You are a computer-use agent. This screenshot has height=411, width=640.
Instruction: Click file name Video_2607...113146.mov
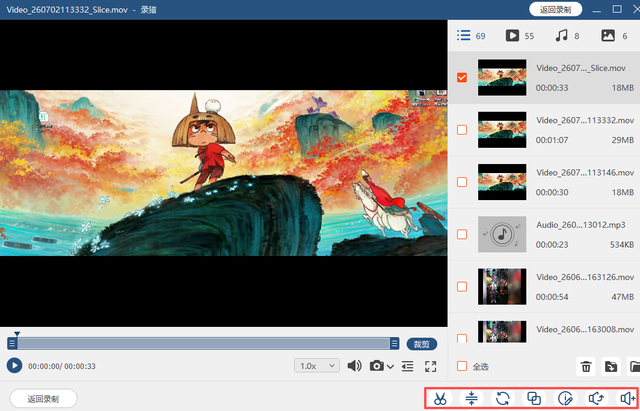click(585, 173)
